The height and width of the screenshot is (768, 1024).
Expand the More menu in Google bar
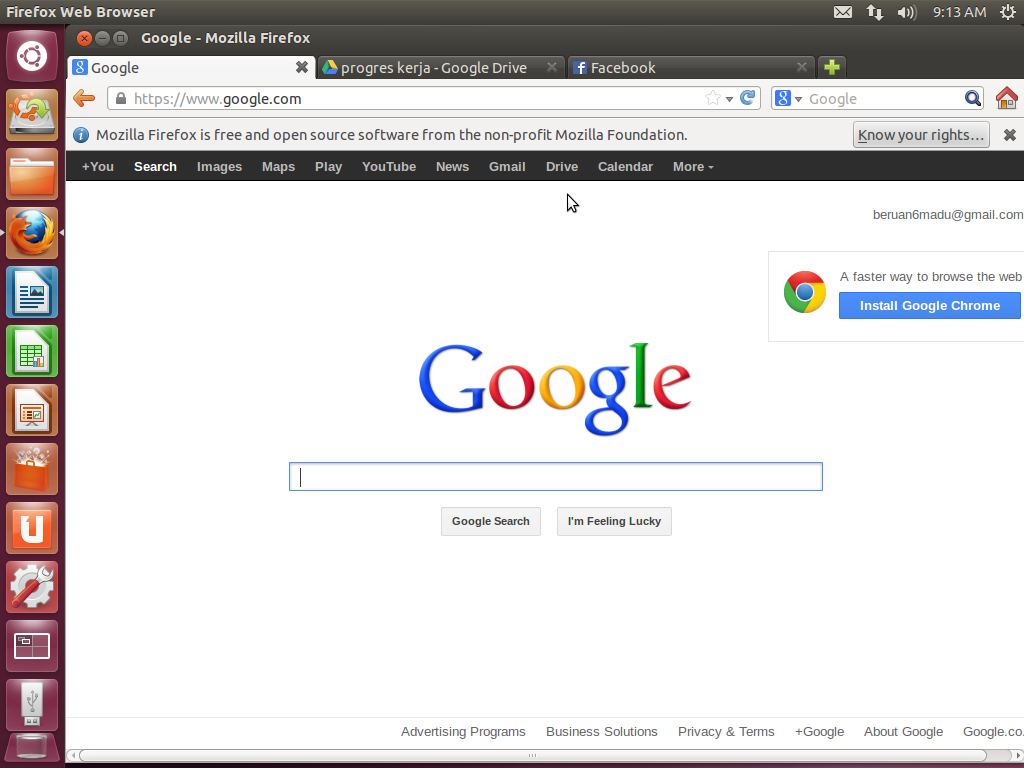(x=693, y=167)
